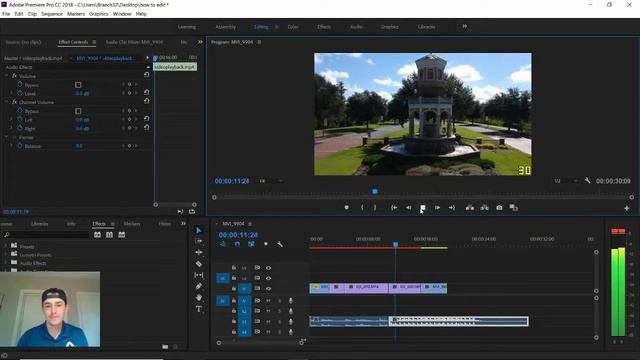Open the File menu

pos(6,14)
